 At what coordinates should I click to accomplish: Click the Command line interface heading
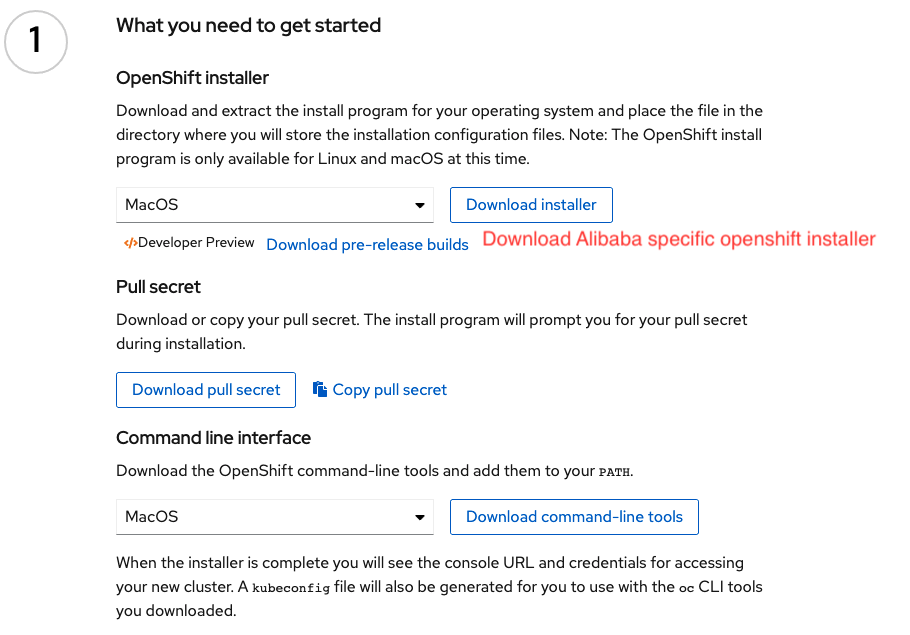tap(213, 438)
